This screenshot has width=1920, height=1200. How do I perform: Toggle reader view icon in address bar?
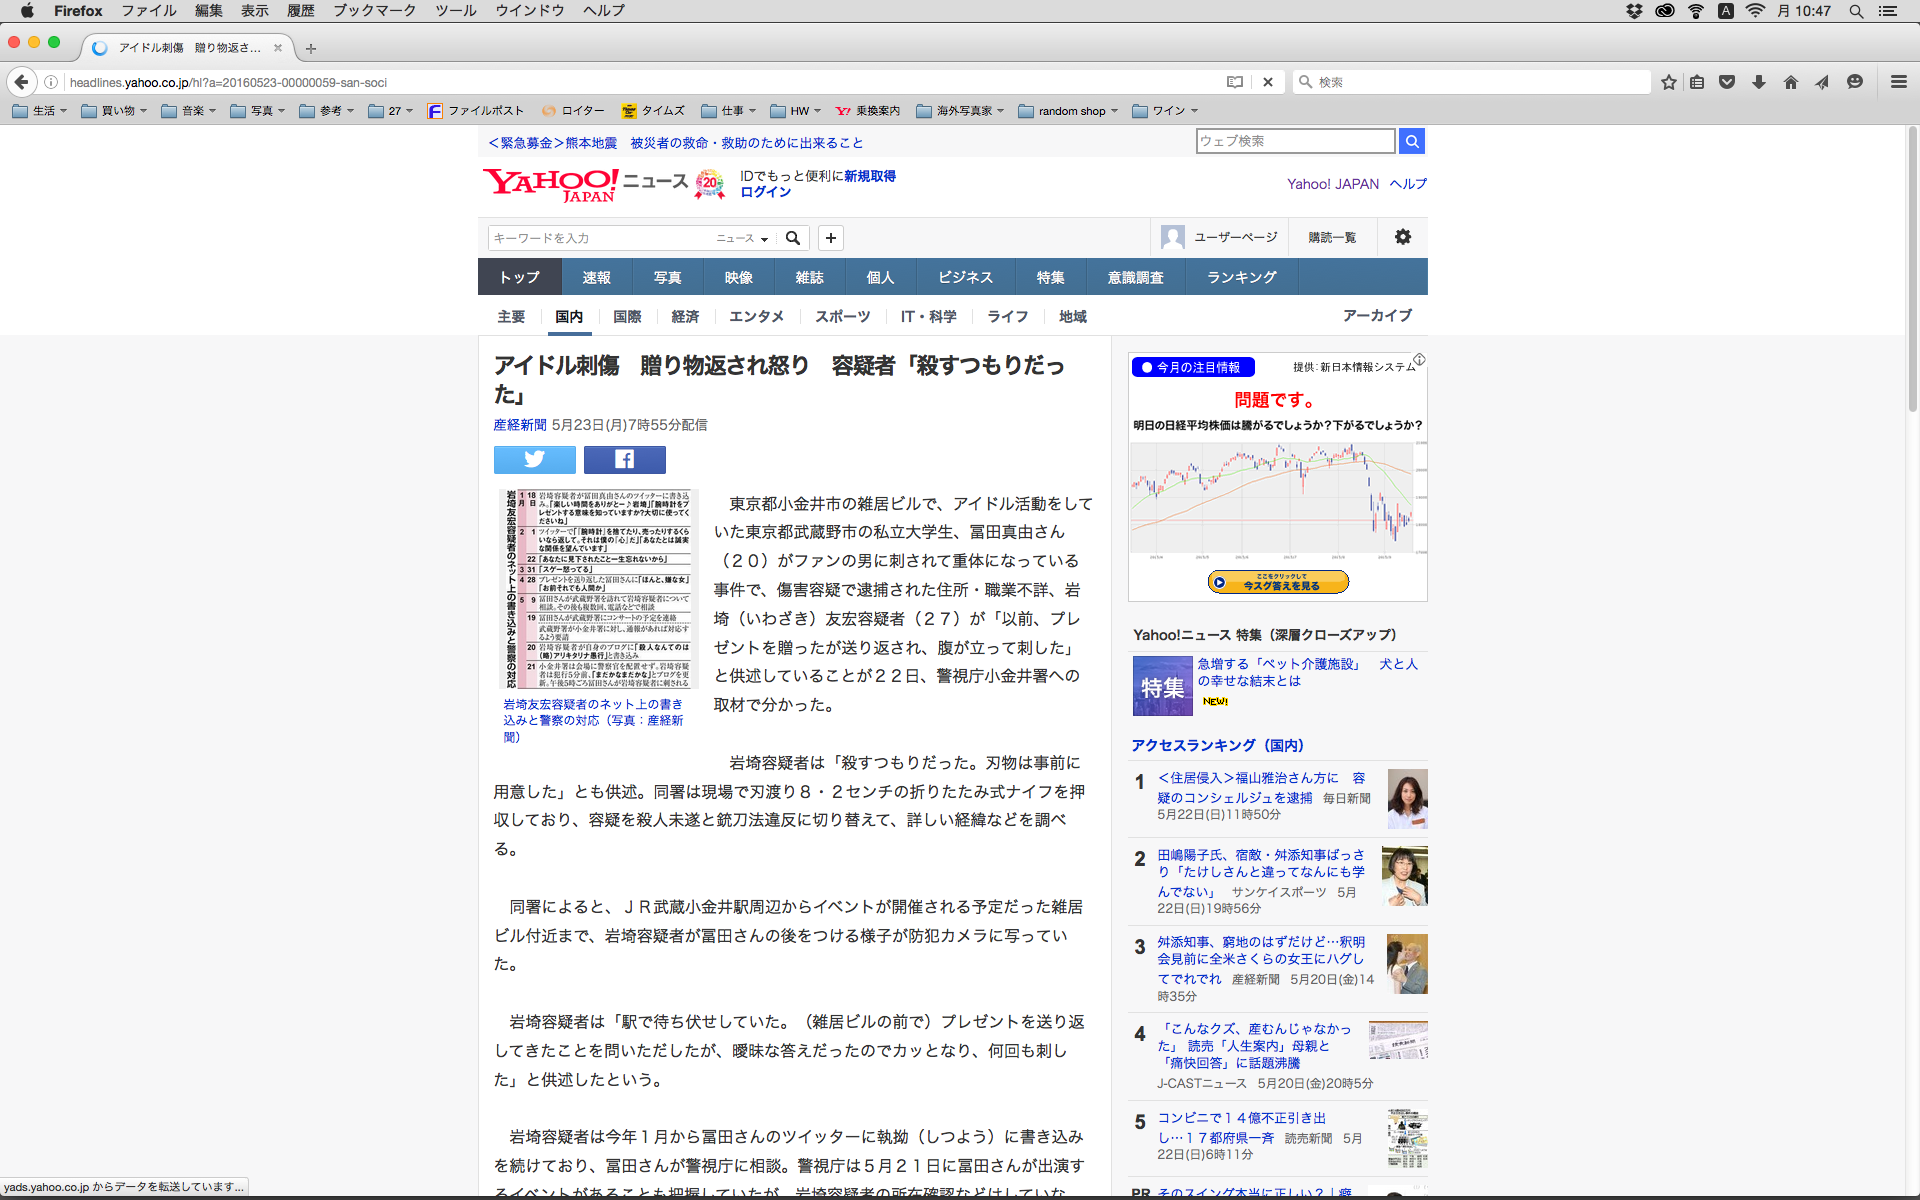(x=1235, y=82)
